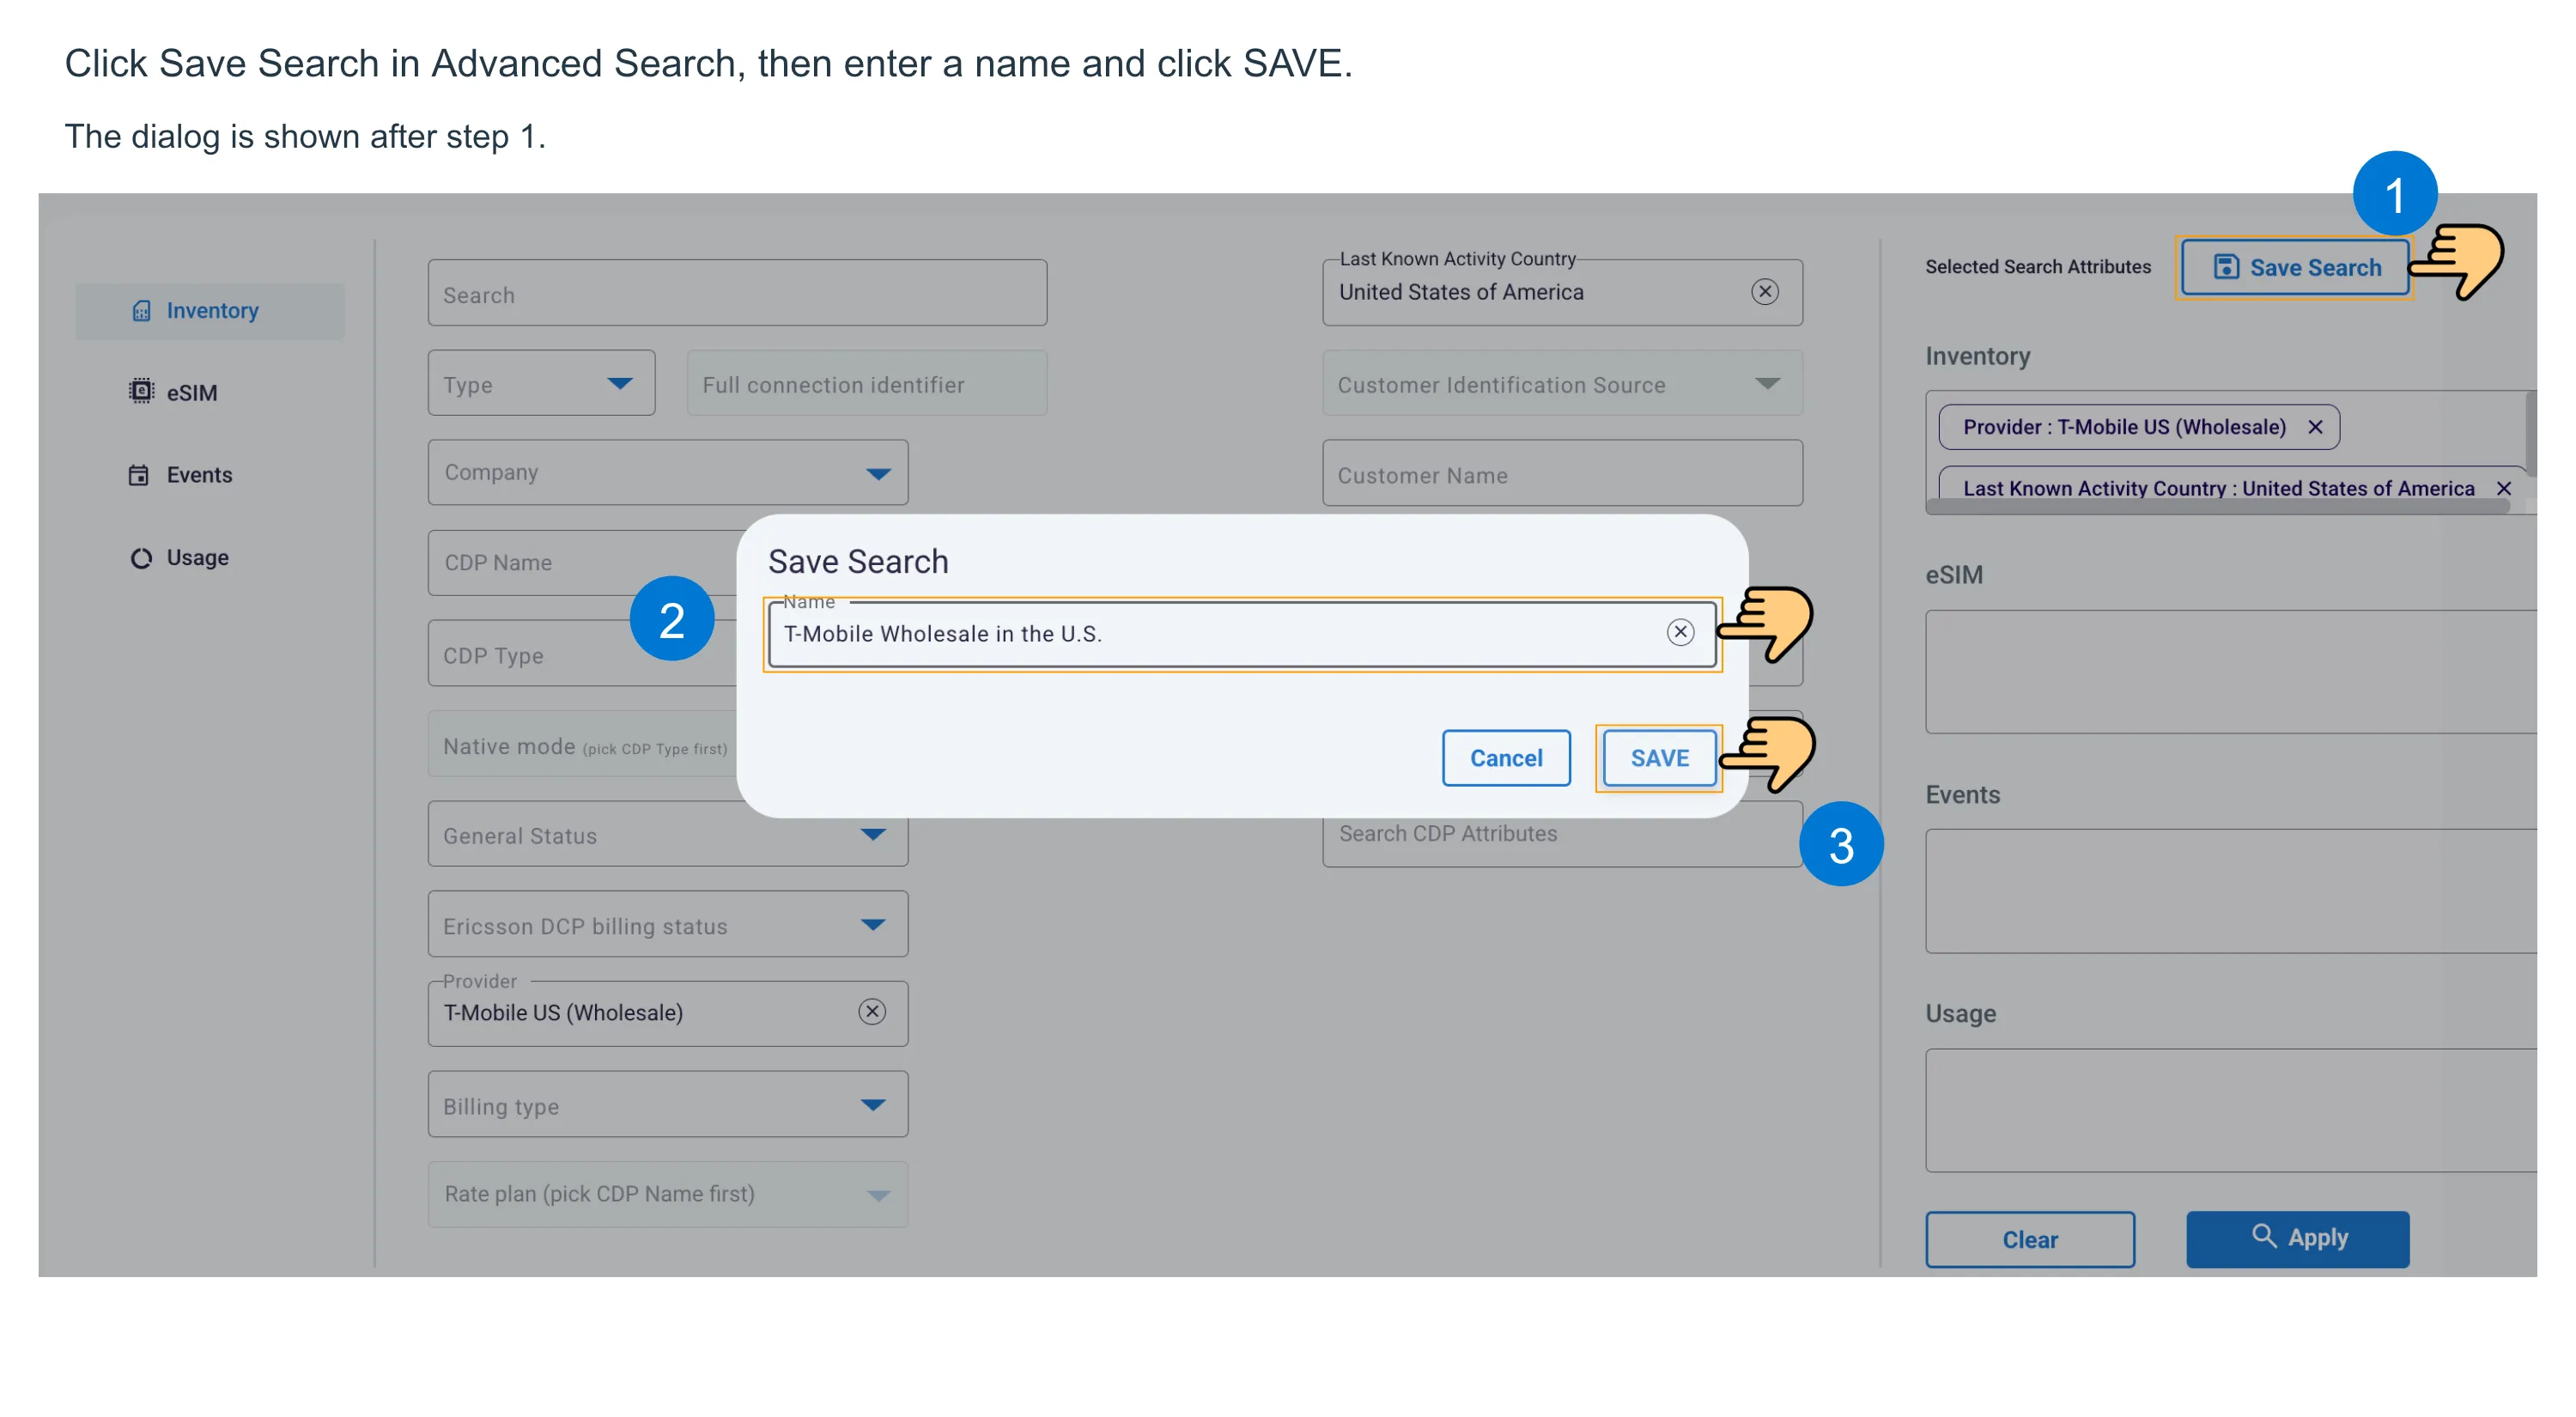Click the Clear button

(x=2030, y=1240)
